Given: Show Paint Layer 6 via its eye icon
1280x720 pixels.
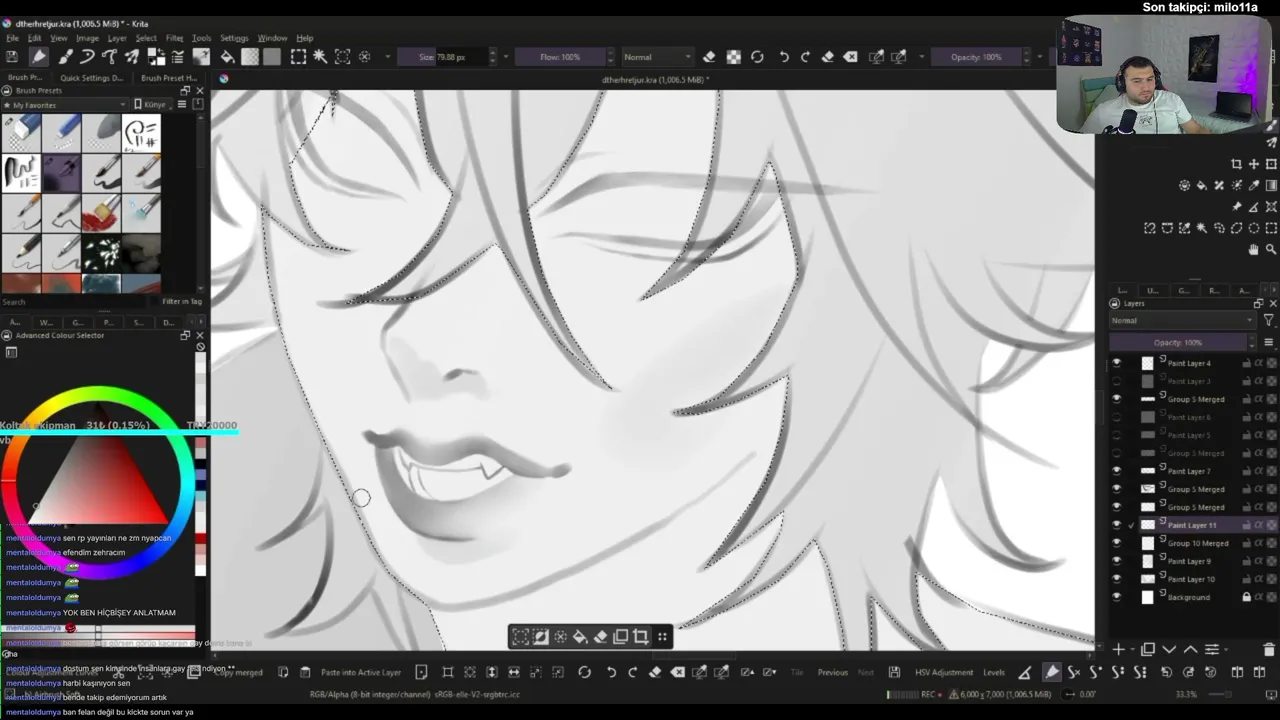Looking at the screenshot, I should coord(1117,417).
